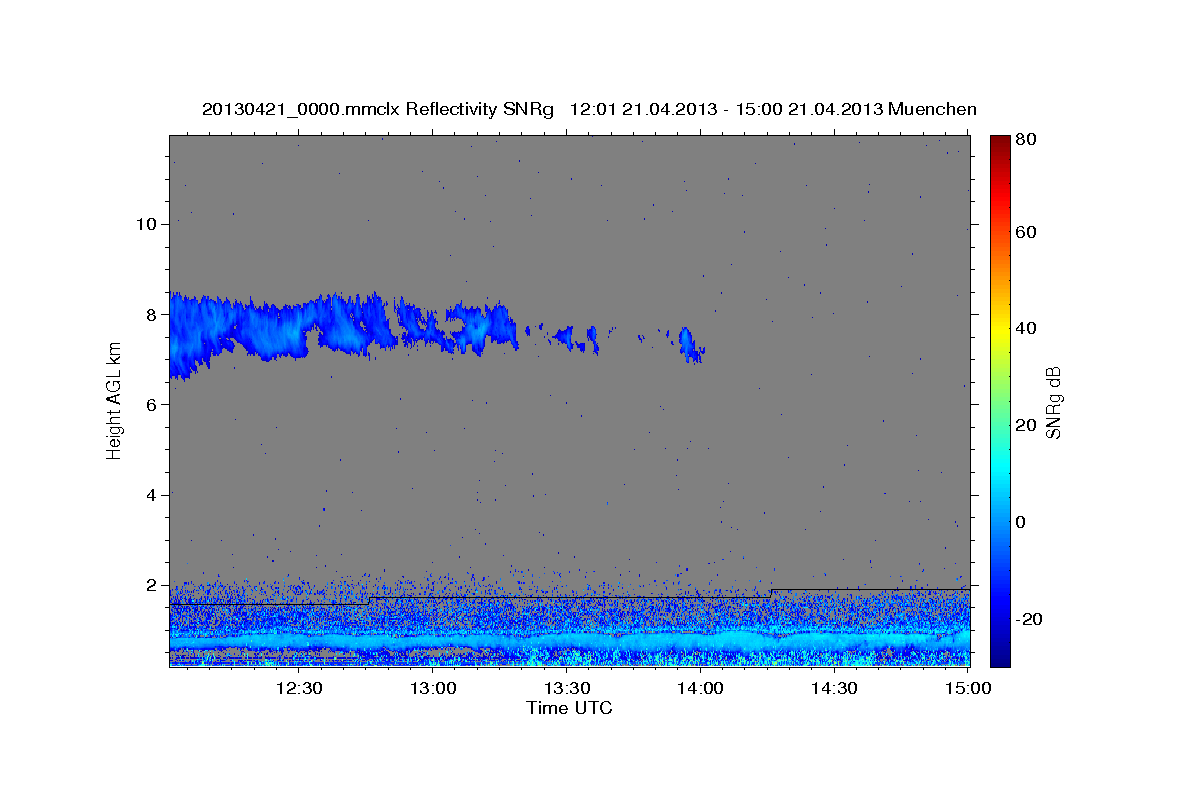This screenshot has width=1200, height=800.
Task: Click the 14:30 time tick label
Action: (x=835, y=688)
